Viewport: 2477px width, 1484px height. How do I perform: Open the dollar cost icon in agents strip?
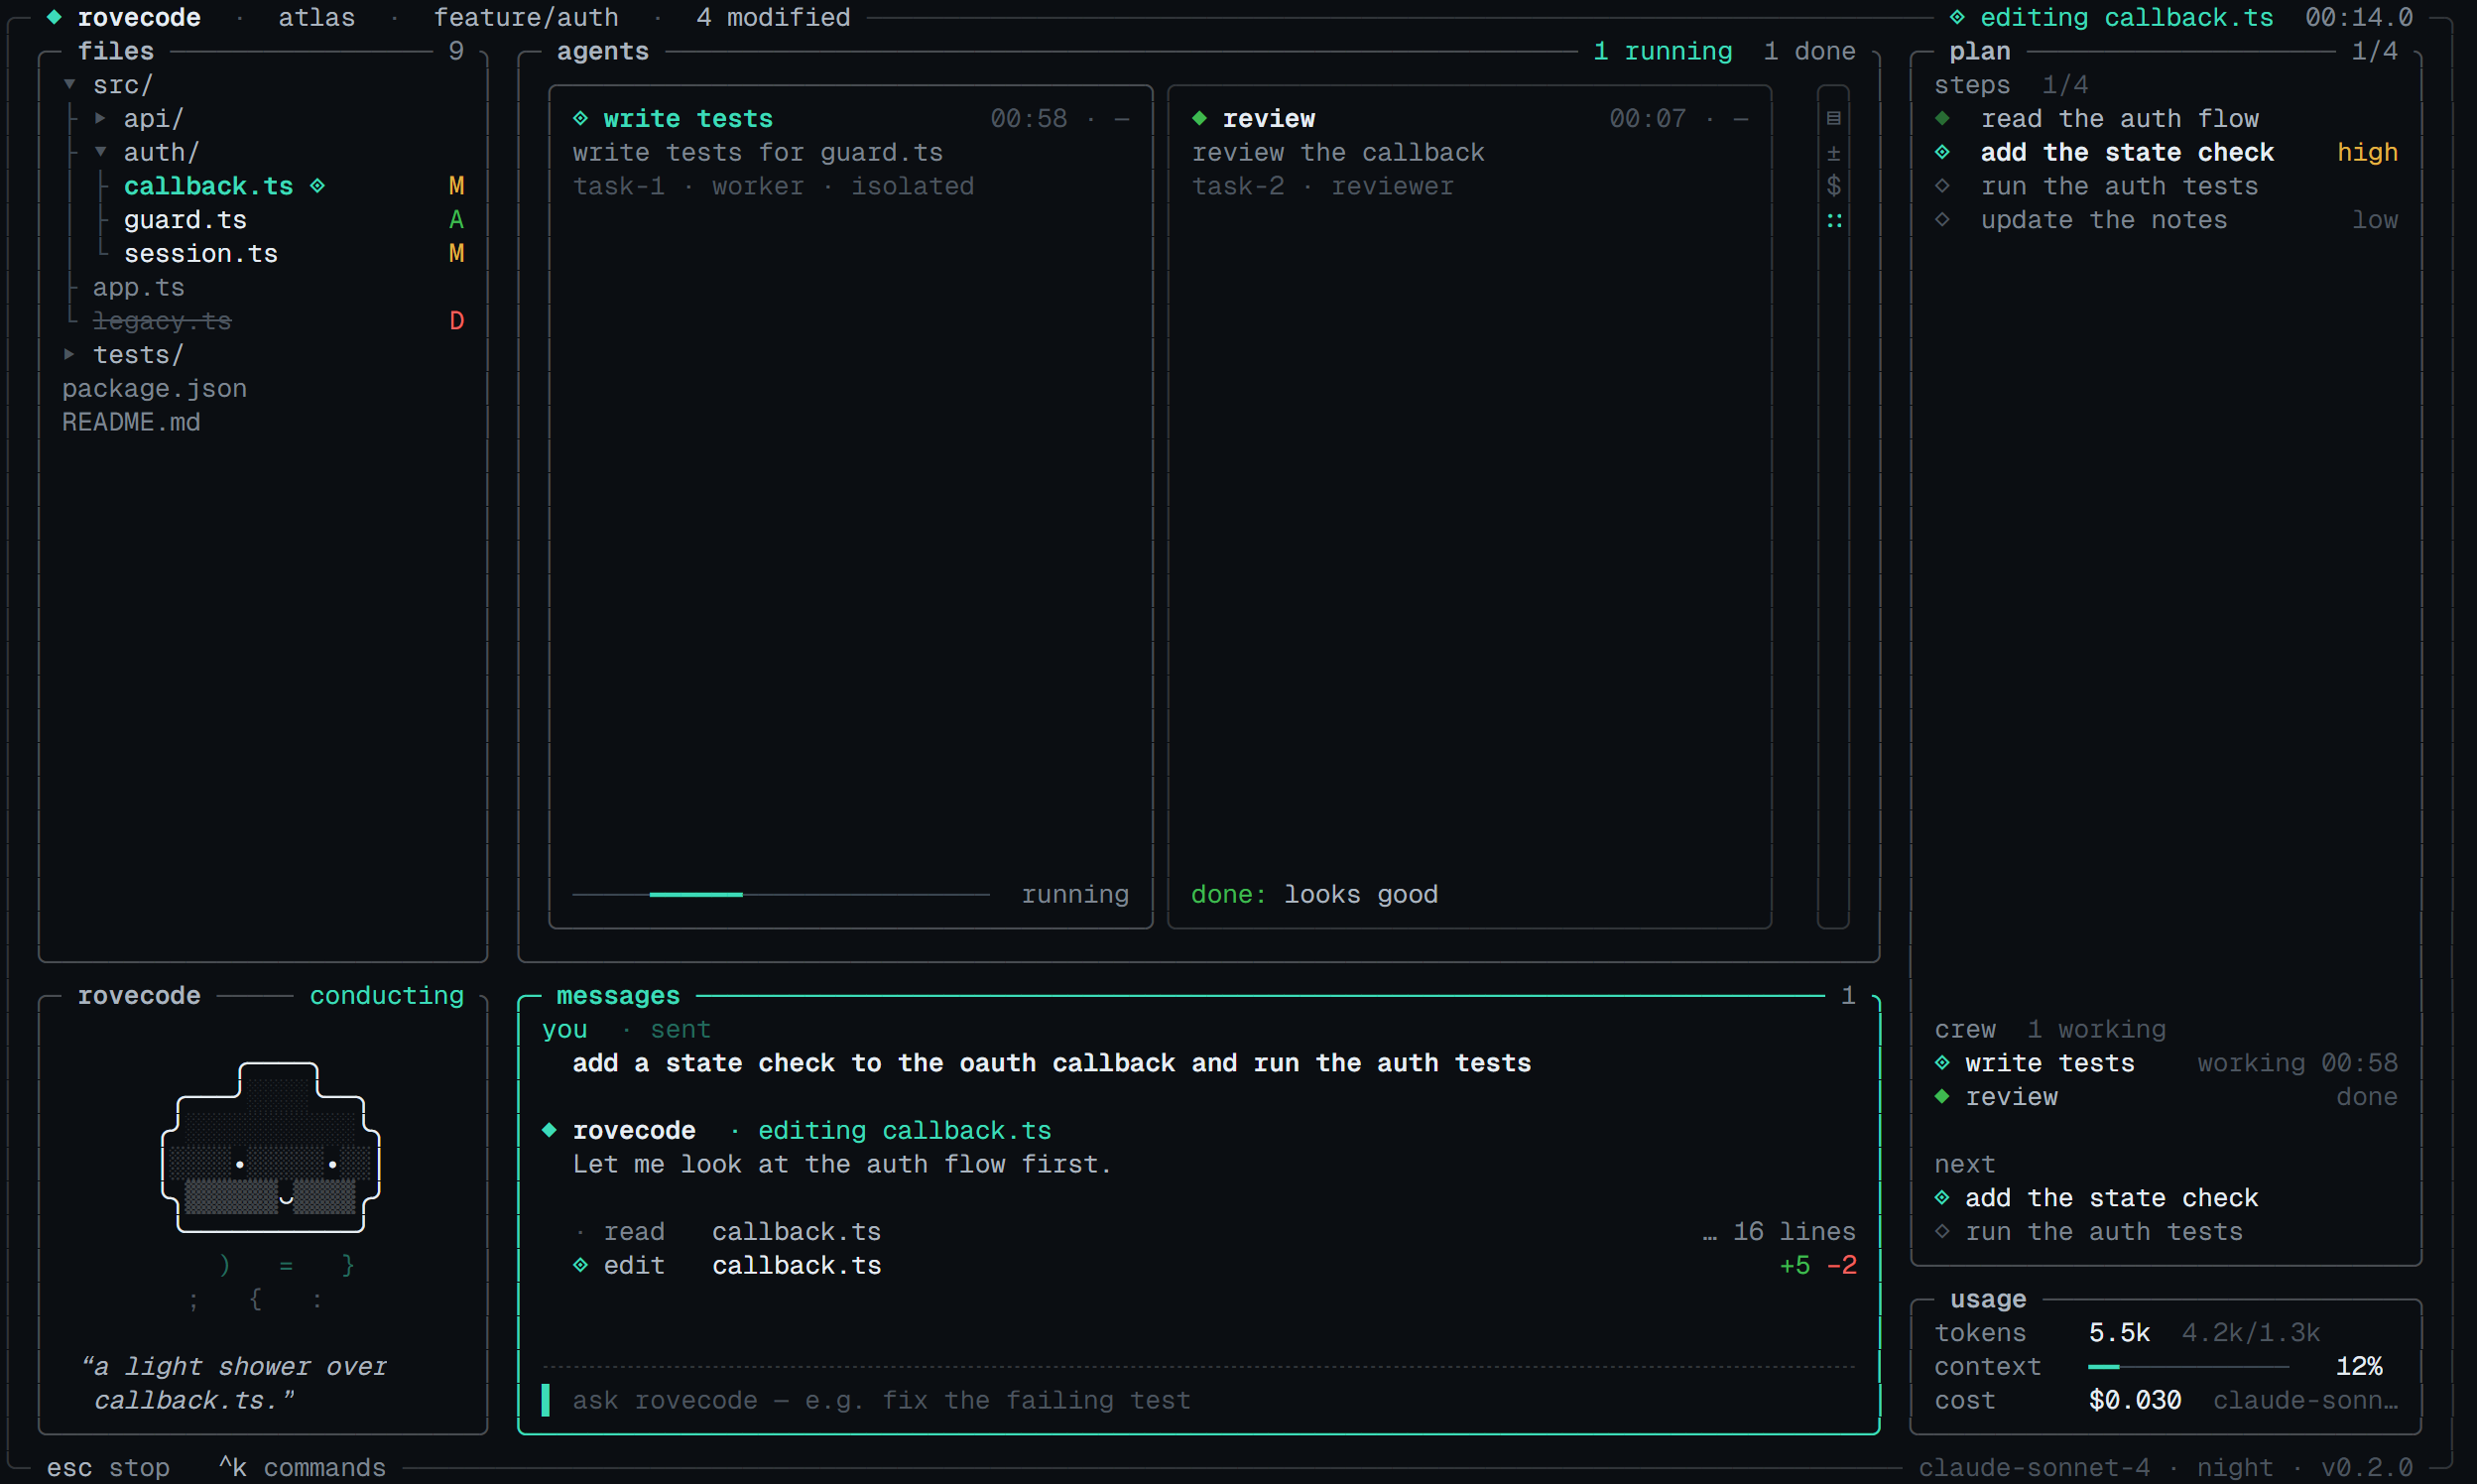pyautogui.click(x=1833, y=186)
